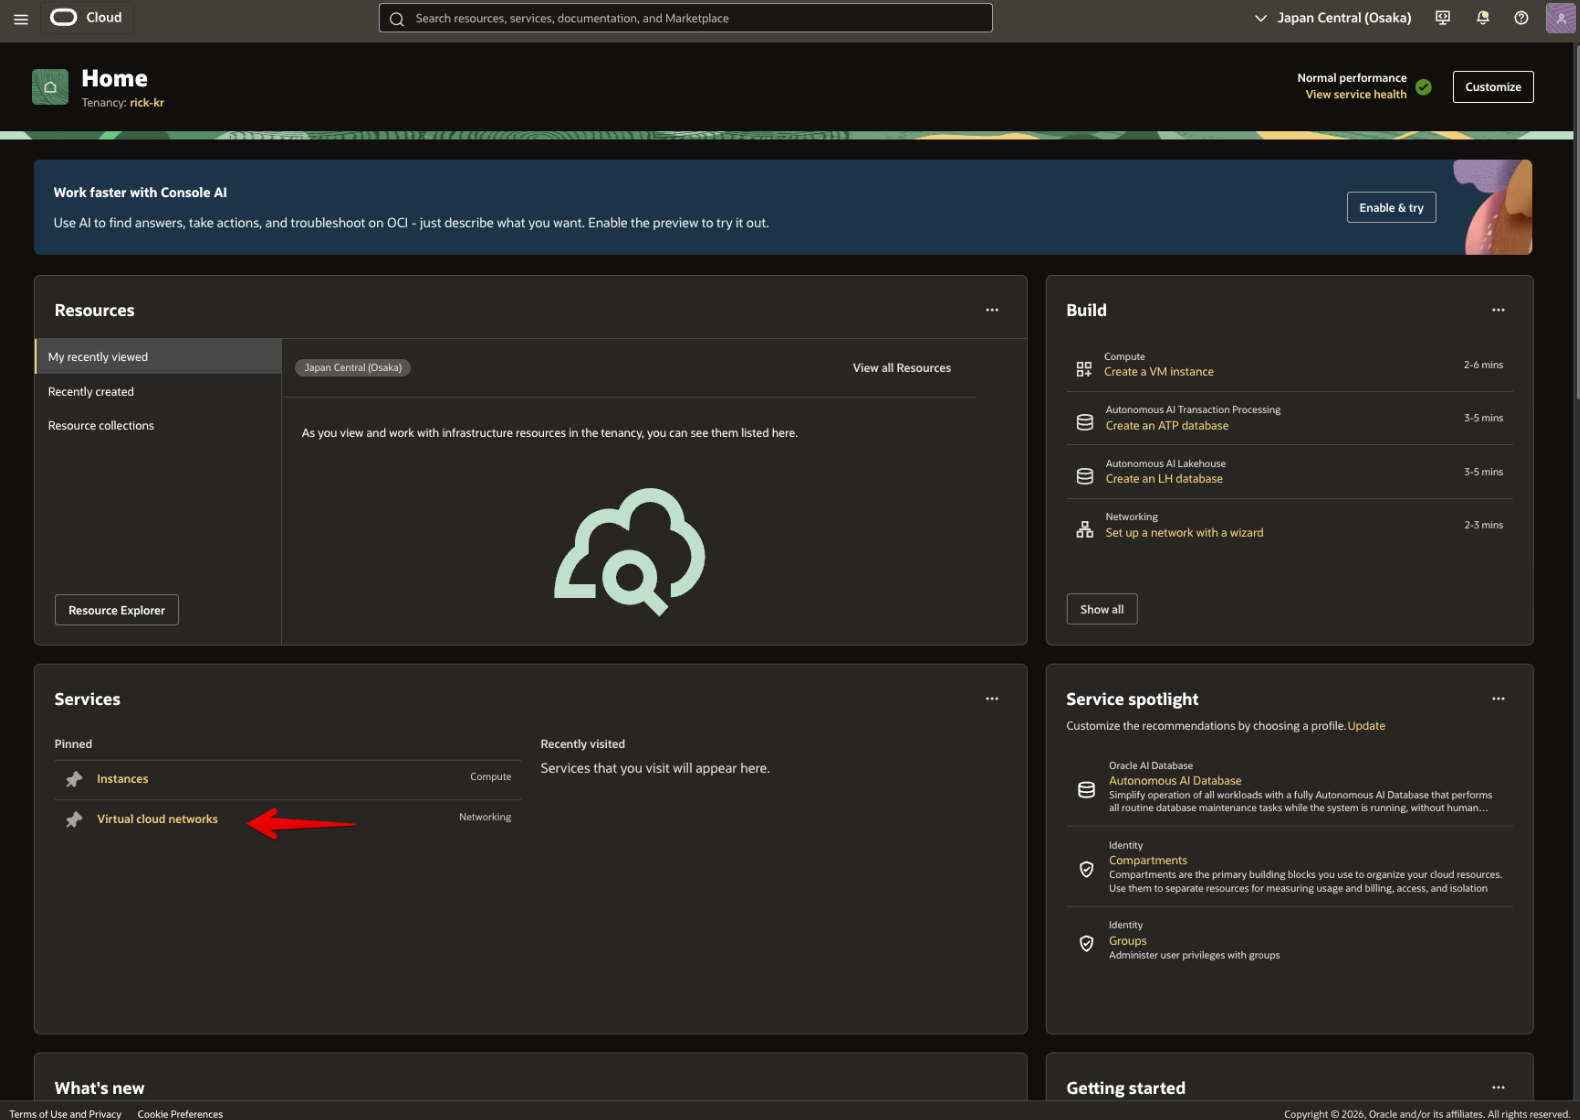Open the Compartments link
1580x1120 pixels.
coord(1148,861)
